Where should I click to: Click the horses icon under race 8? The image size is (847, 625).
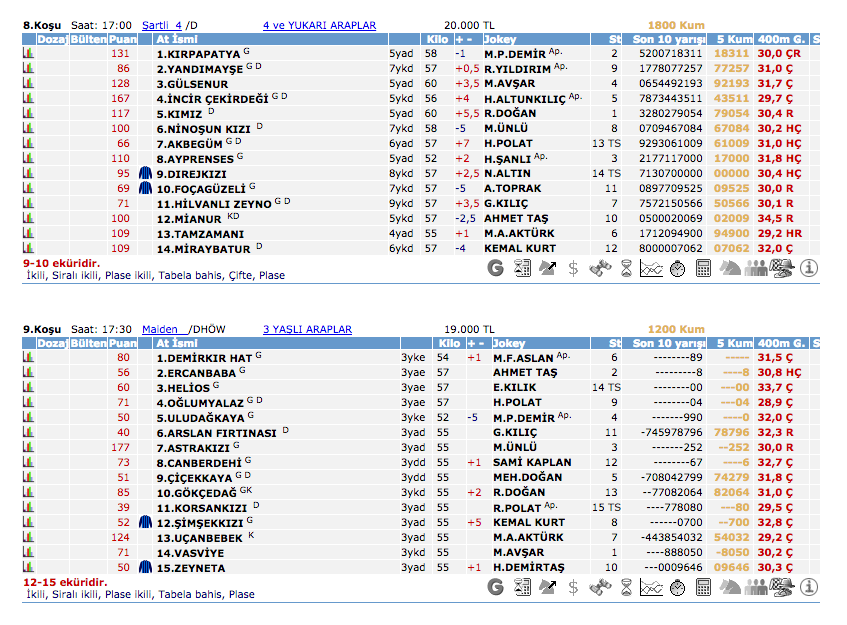pos(730,267)
